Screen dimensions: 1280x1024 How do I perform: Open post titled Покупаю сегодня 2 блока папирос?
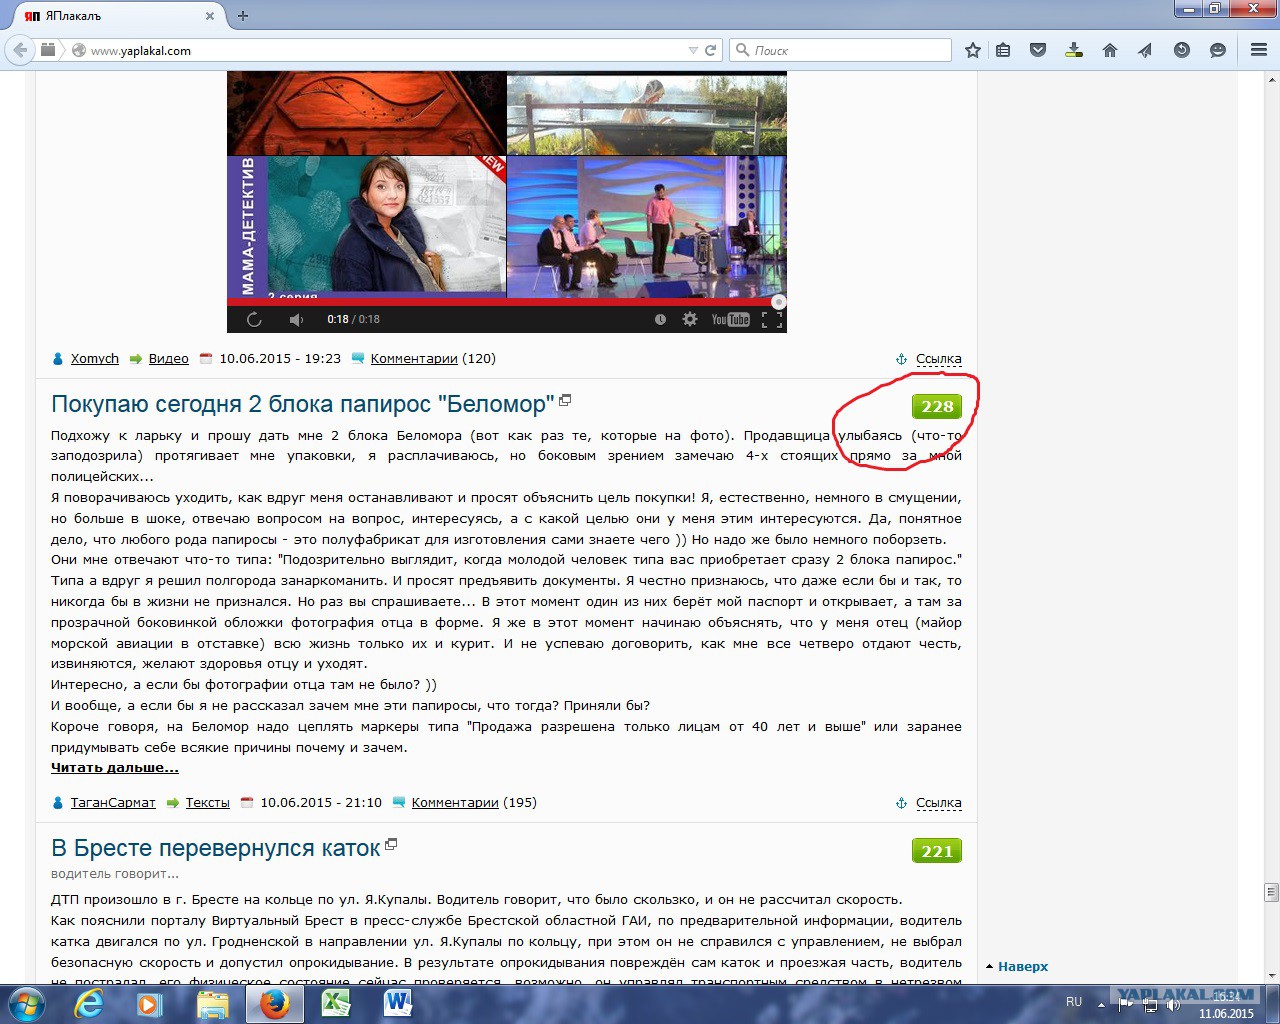(303, 404)
